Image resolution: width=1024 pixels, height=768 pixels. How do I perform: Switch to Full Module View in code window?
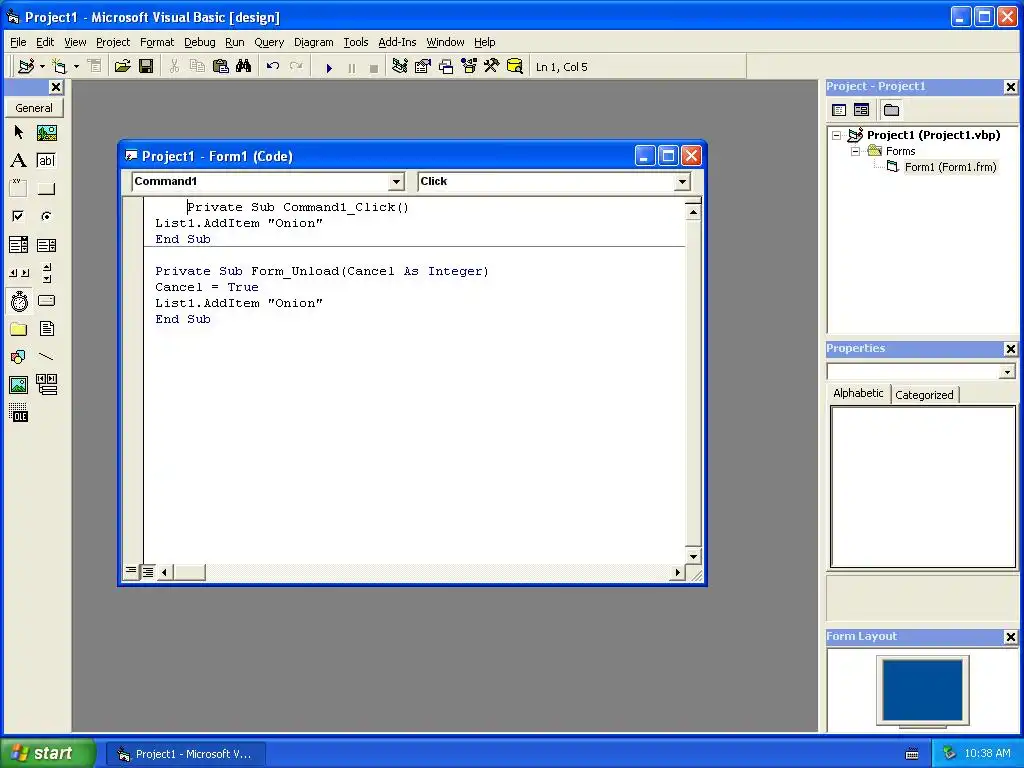coord(148,572)
